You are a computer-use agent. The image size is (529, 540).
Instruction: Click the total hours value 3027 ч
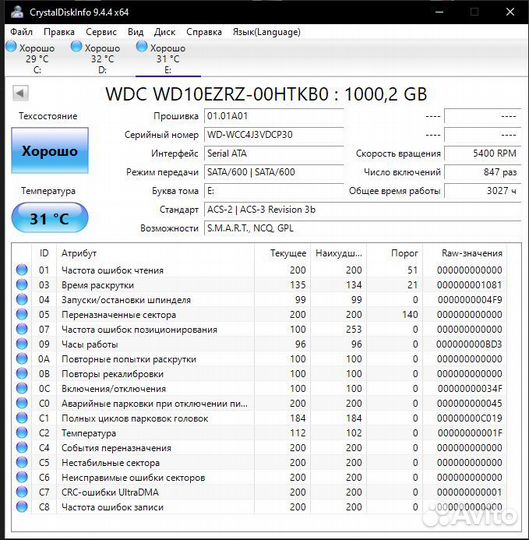(x=482, y=190)
